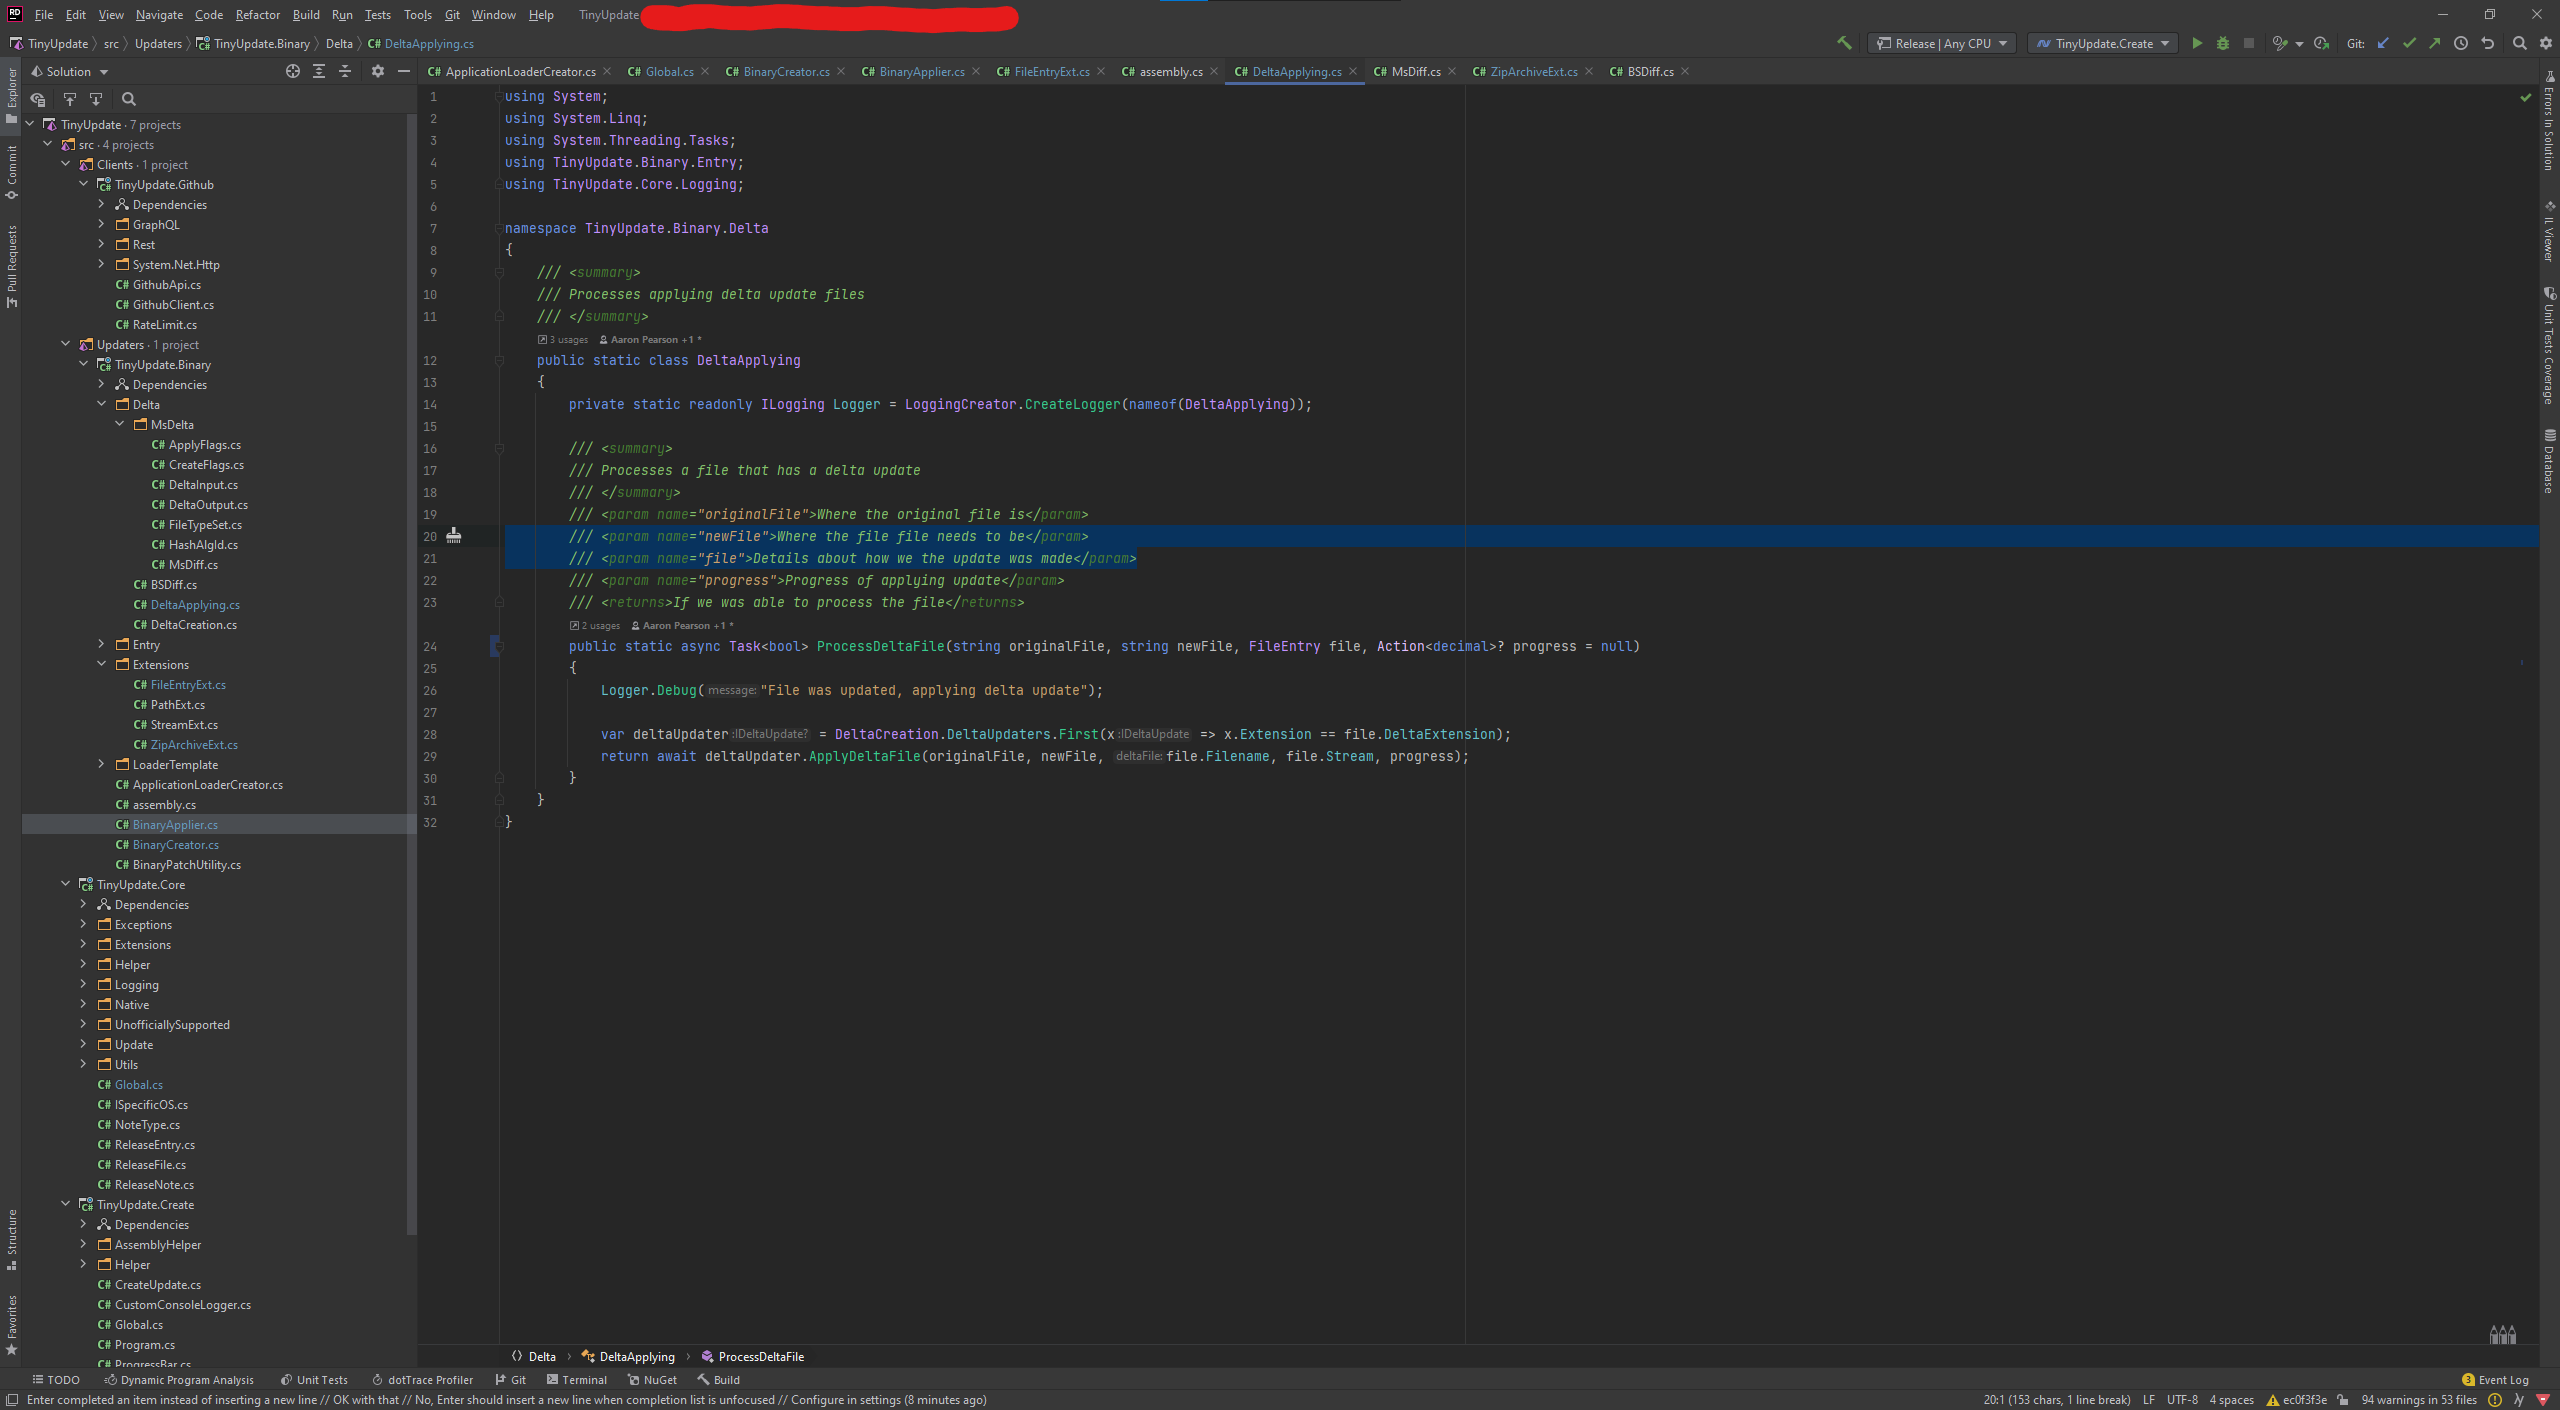Expand the Logging folder in TinyUpdate.Core
This screenshot has width=2560, height=1410.
tap(83, 984)
